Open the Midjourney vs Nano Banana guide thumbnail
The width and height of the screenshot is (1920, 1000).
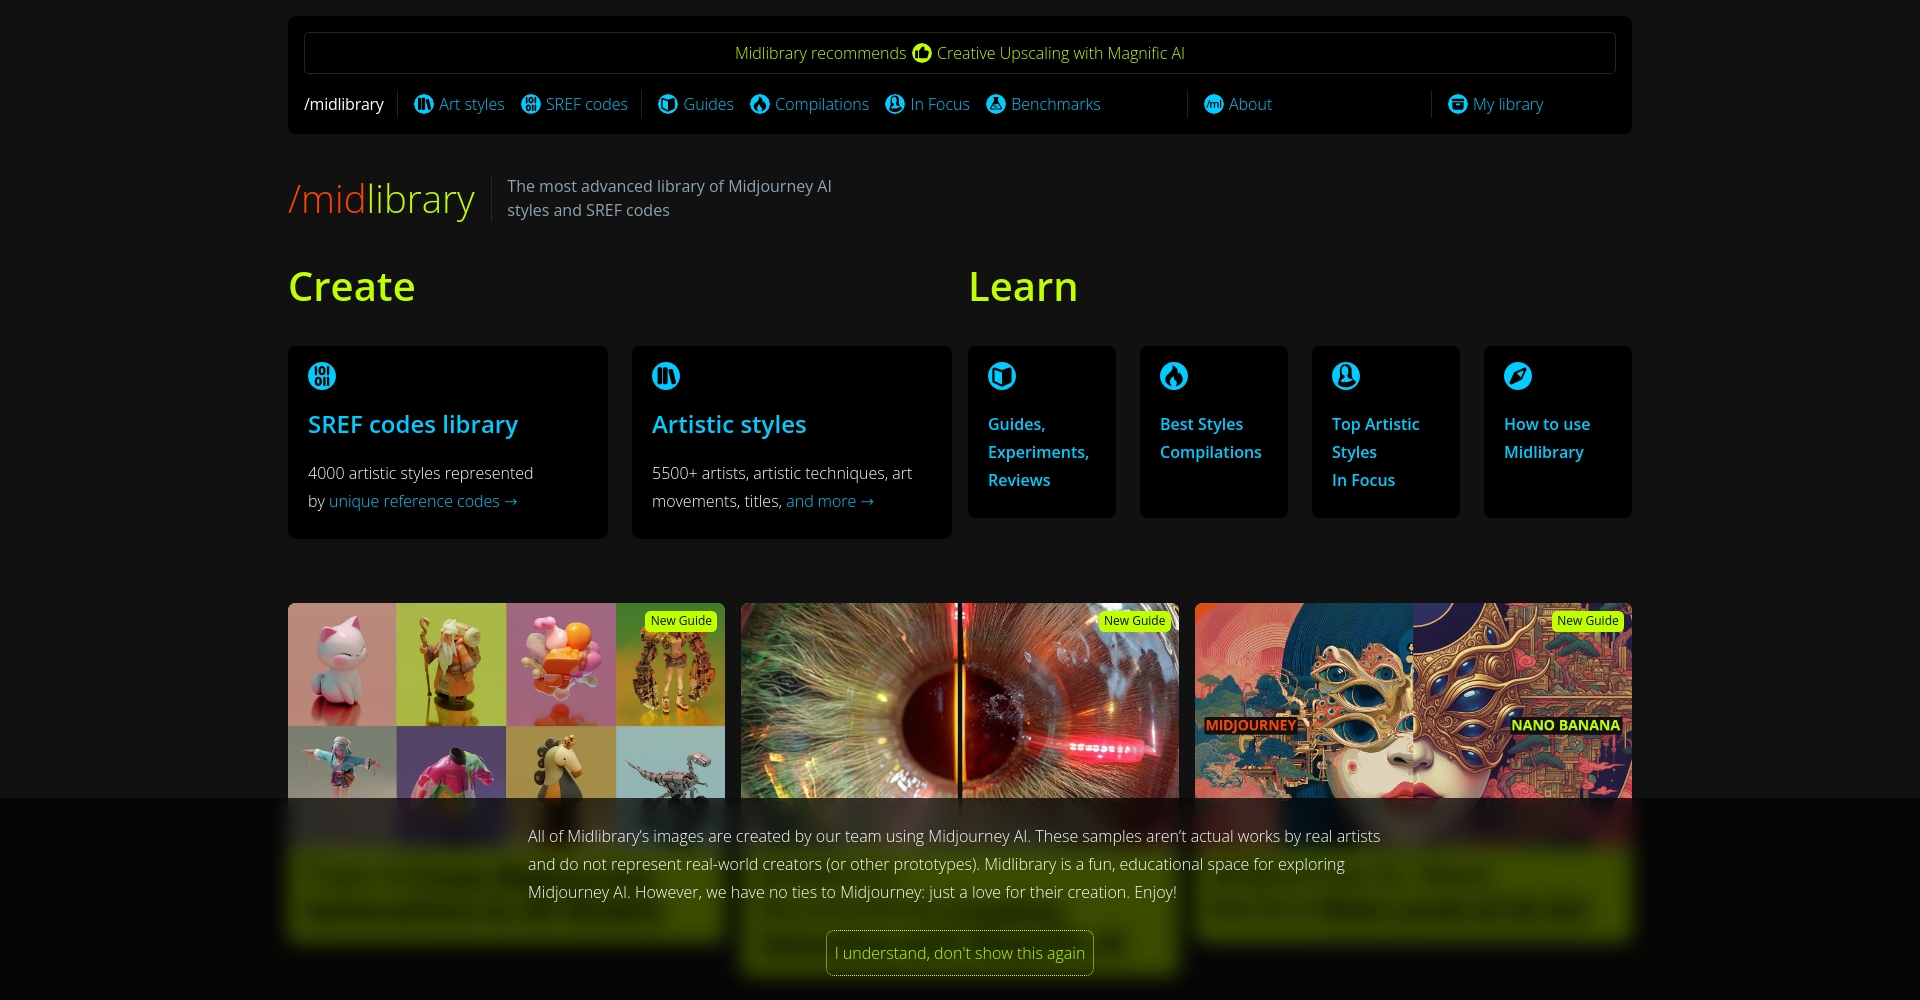coord(1412,700)
